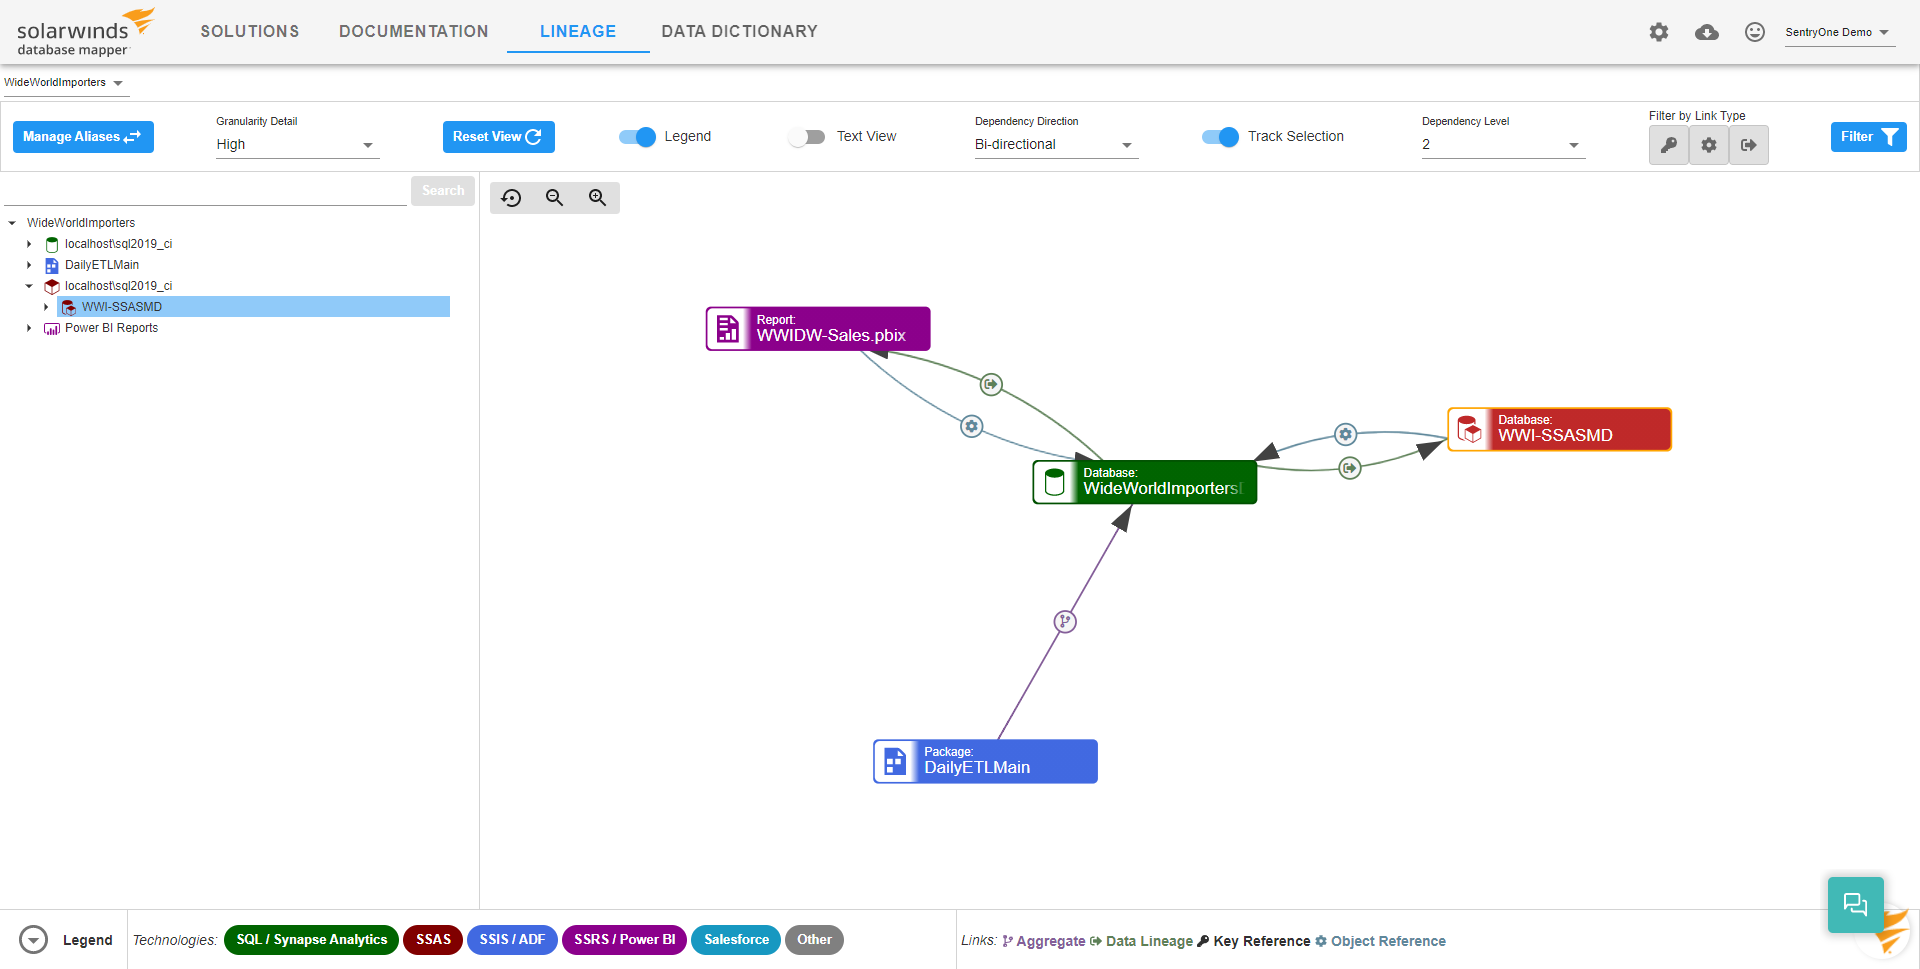The width and height of the screenshot is (1920, 969).
Task: Open the Documentation tab
Action: pyautogui.click(x=414, y=31)
